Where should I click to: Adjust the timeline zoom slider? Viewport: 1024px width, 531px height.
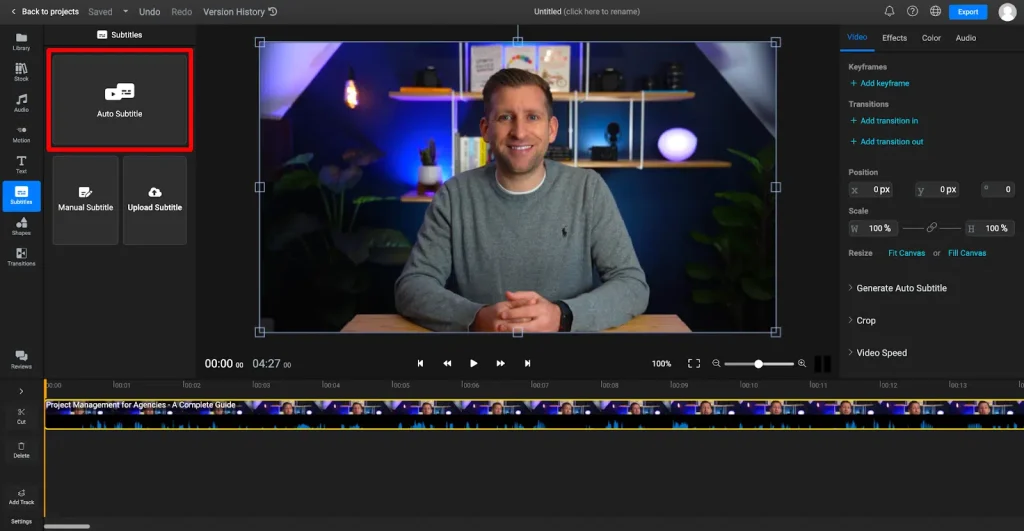759,364
